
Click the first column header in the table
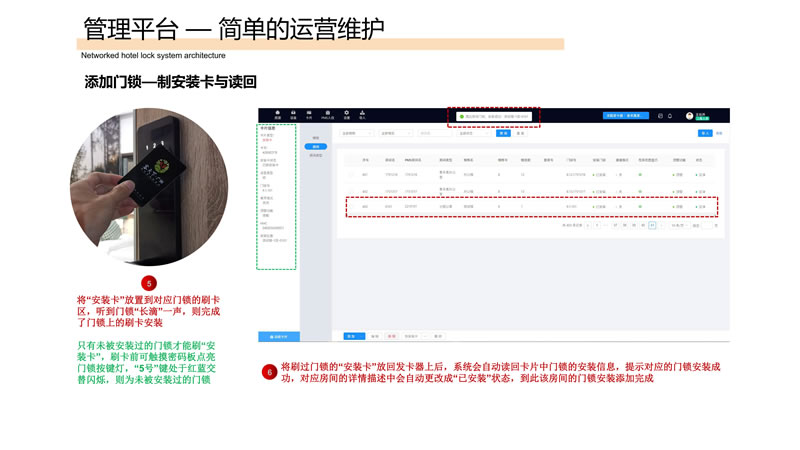point(365,160)
